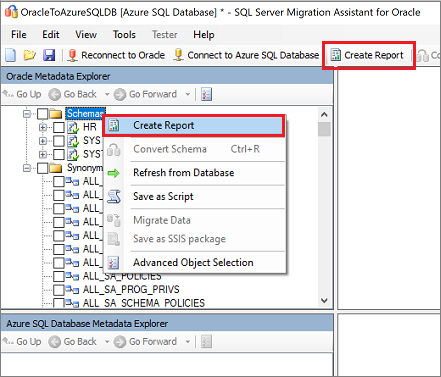The width and height of the screenshot is (441, 377).
Task: Check the Synonyms folder checkbox
Action: (42, 168)
